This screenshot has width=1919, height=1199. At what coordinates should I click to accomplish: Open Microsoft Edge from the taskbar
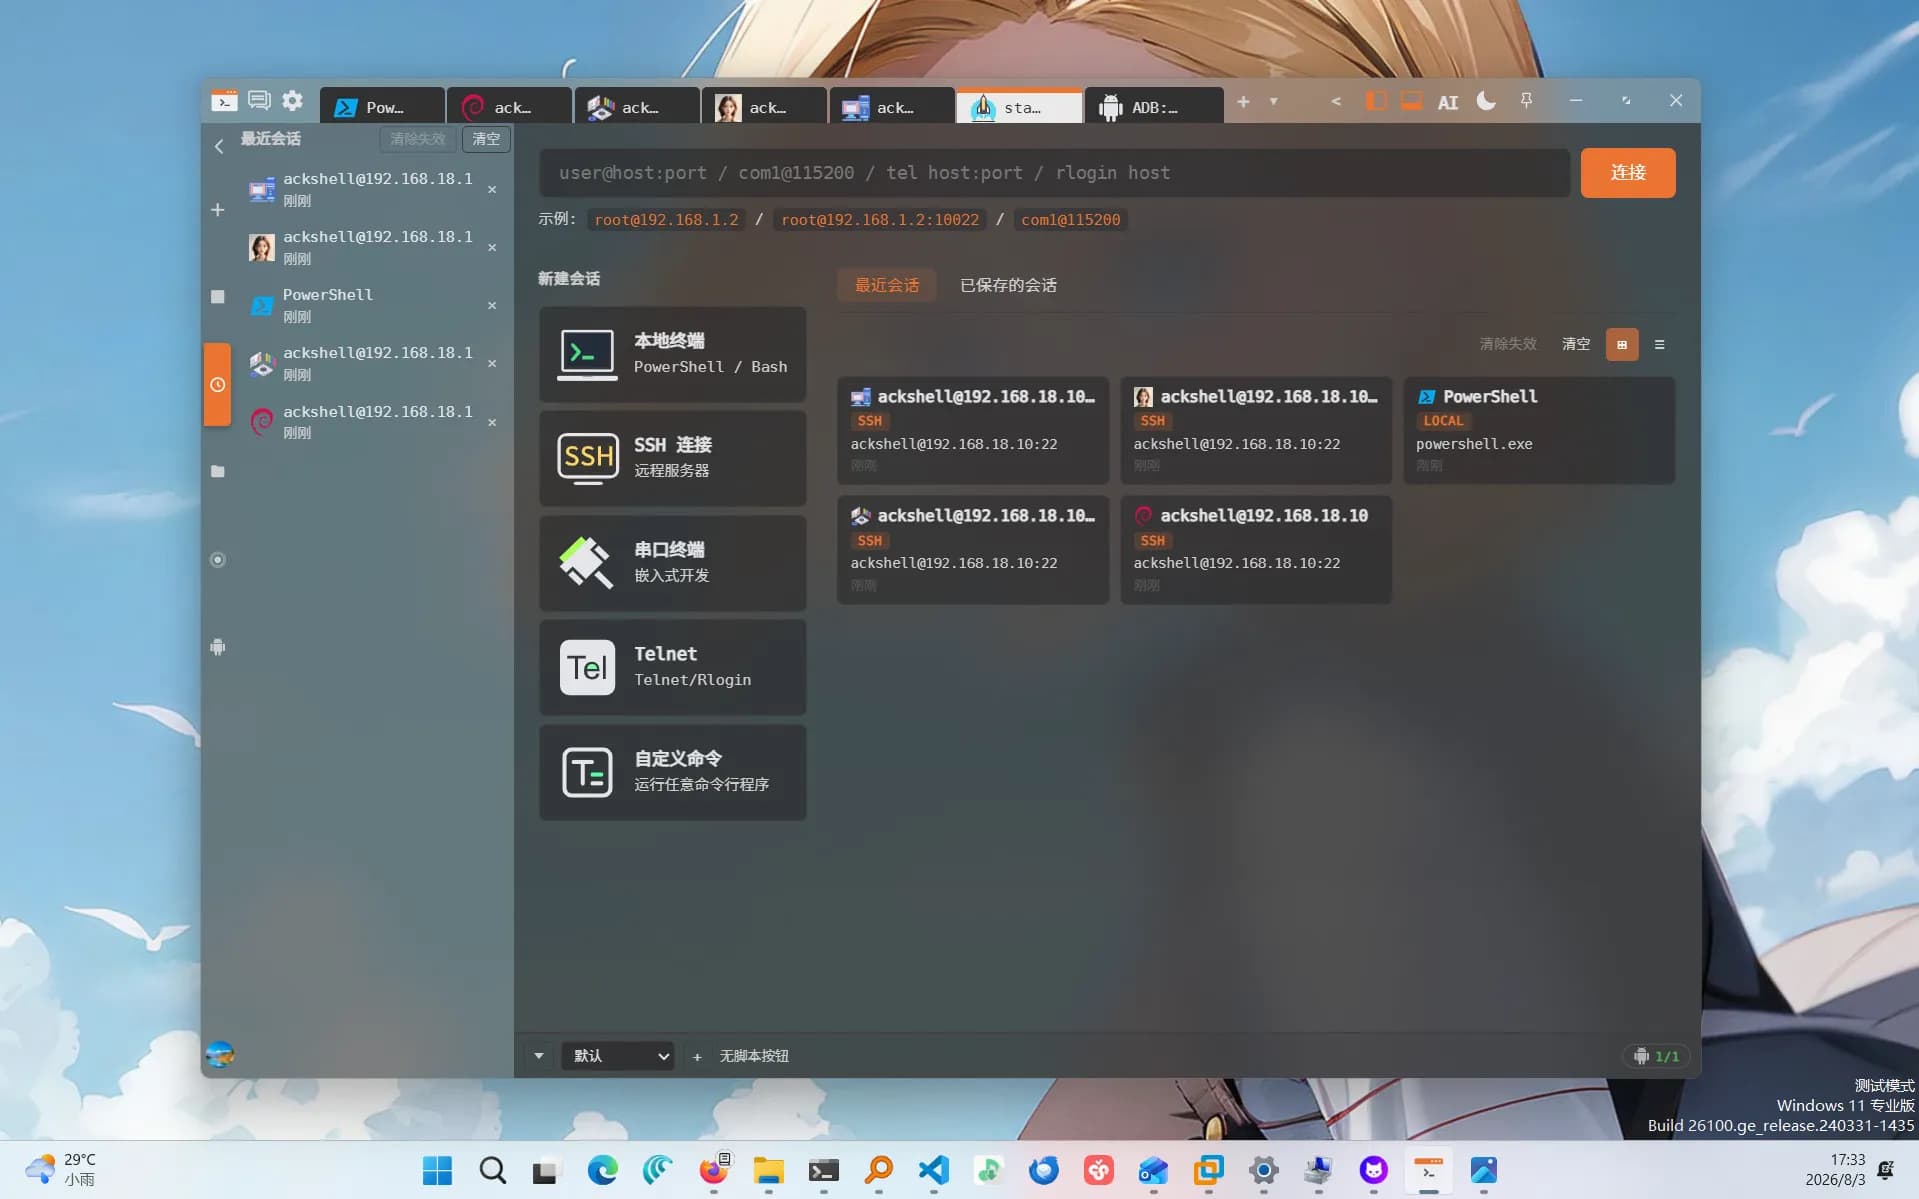coord(602,1170)
